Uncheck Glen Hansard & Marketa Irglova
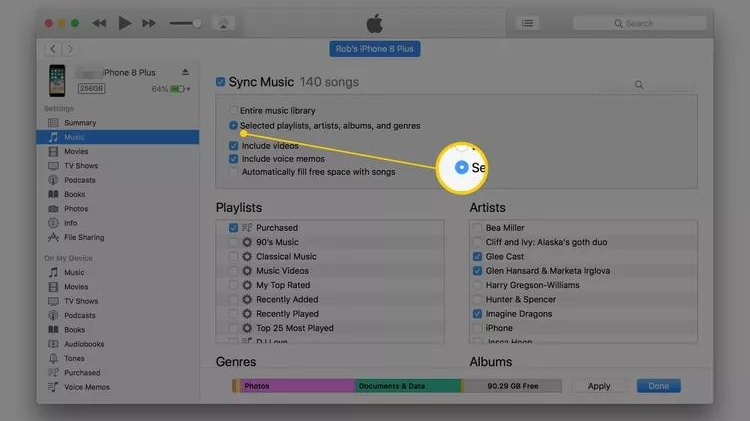The width and height of the screenshot is (750, 421). [x=477, y=271]
